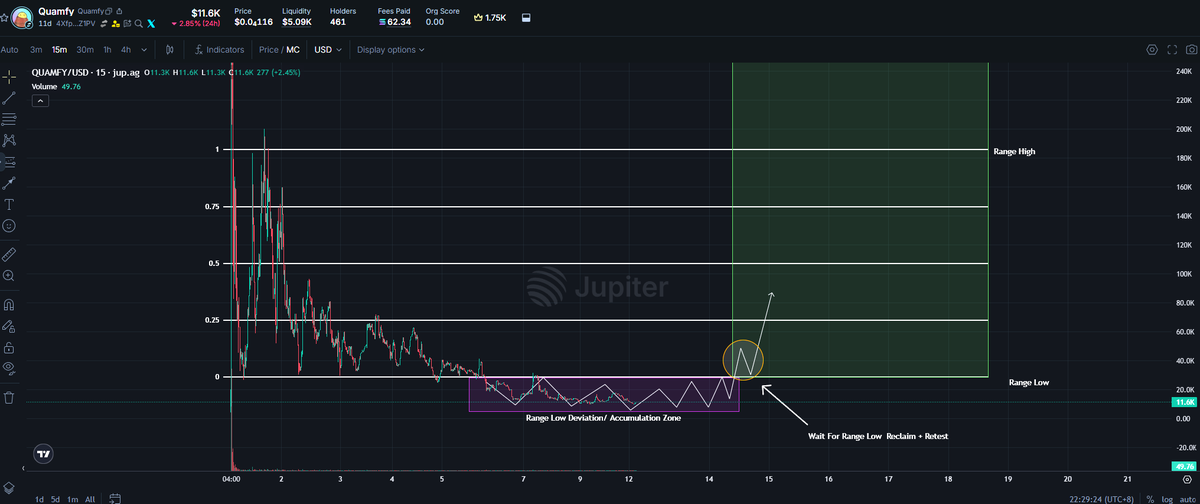
Task: Click the 24h change -2.85% value
Action: (x=195, y=24)
